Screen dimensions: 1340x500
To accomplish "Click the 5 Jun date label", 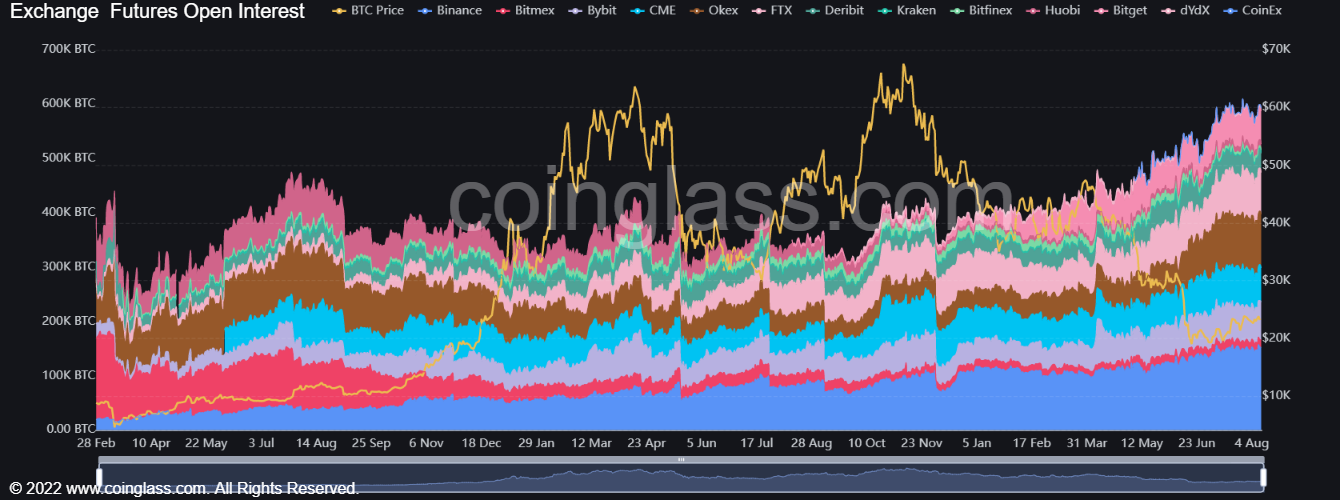I will click(702, 443).
